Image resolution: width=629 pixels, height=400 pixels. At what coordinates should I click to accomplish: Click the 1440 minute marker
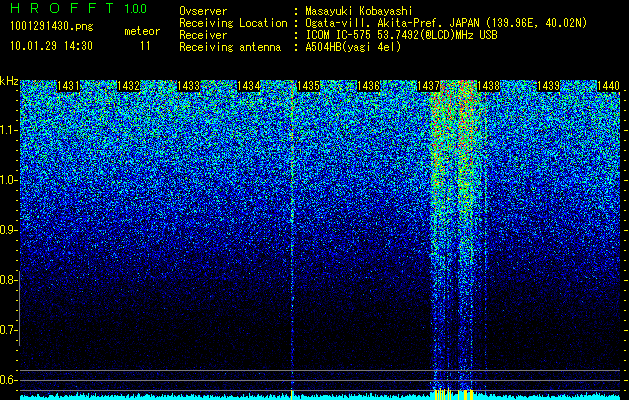coord(609,86)
